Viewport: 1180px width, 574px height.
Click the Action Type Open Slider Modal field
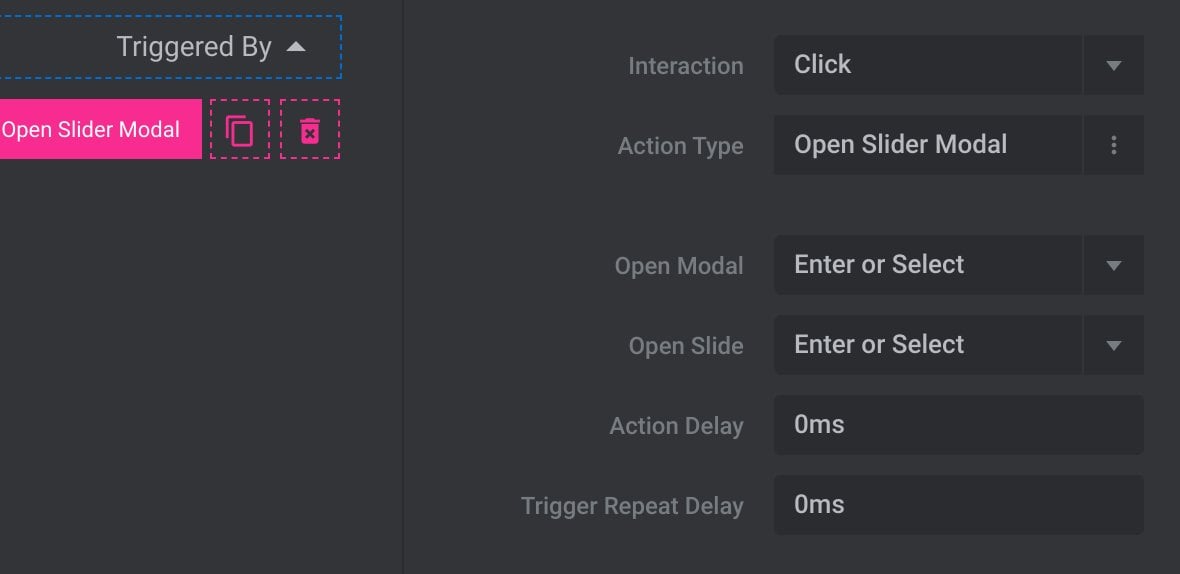point(928,145)
